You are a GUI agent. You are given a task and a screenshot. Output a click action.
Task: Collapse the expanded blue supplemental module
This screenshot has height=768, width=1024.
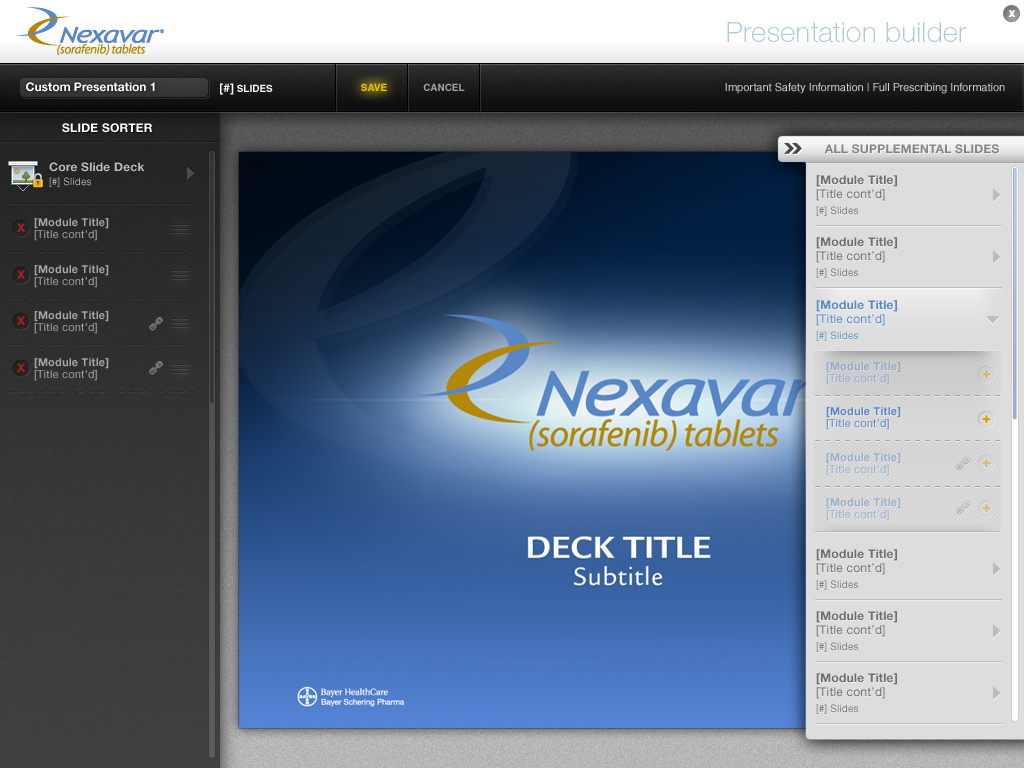pos(992,320)
